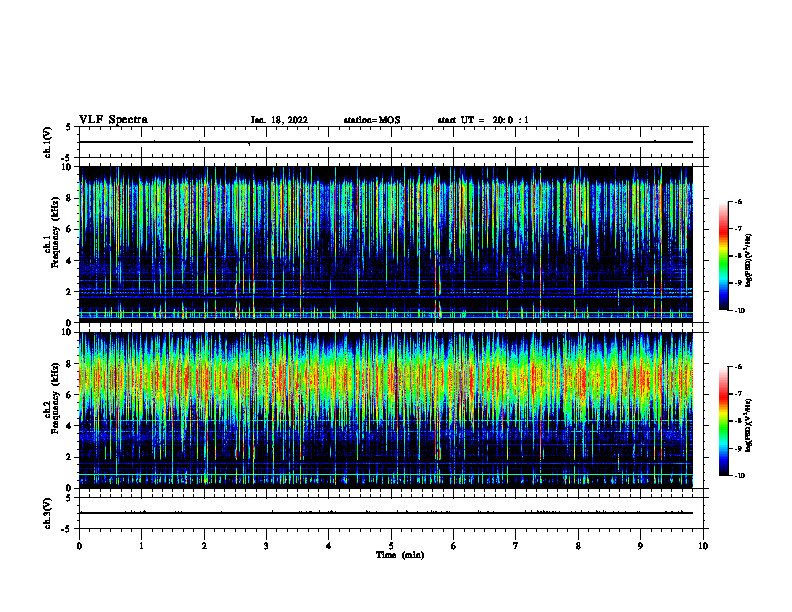Click the '-8' tick on ch.1 colorbar
Image resolution: width=792 pixels, height=612 pixels.
click(x=738, y=256)
